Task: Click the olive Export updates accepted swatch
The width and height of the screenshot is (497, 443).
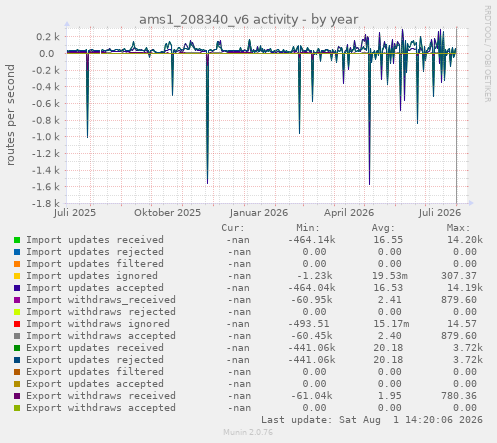Action: pyautogui.click(x=17, y=384)
